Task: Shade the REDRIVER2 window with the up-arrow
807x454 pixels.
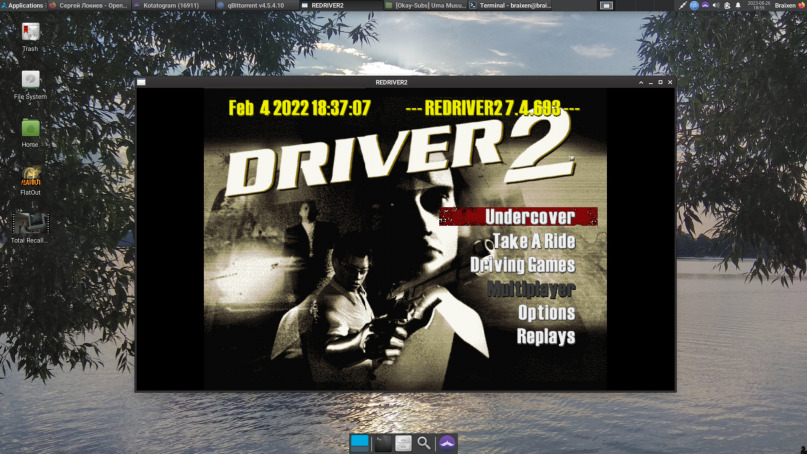Action: [x=641, y=82]
